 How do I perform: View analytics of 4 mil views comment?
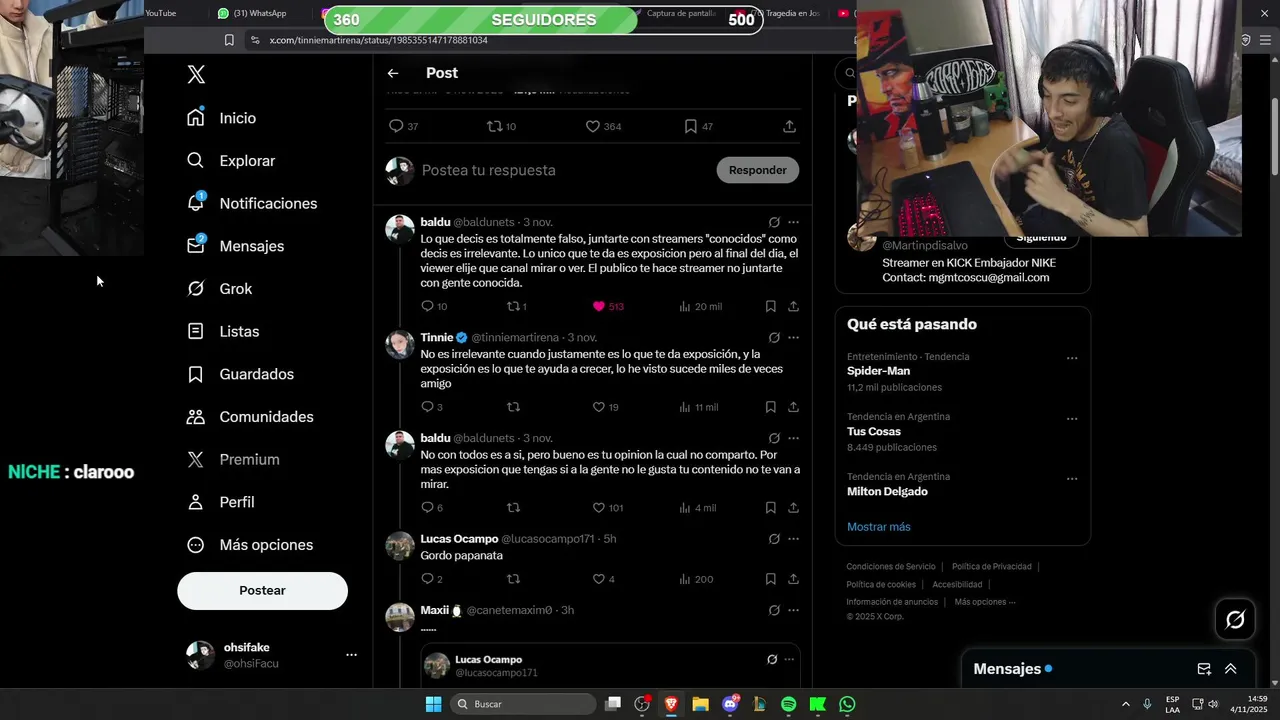pyautogui.click(x=685, y=508)
